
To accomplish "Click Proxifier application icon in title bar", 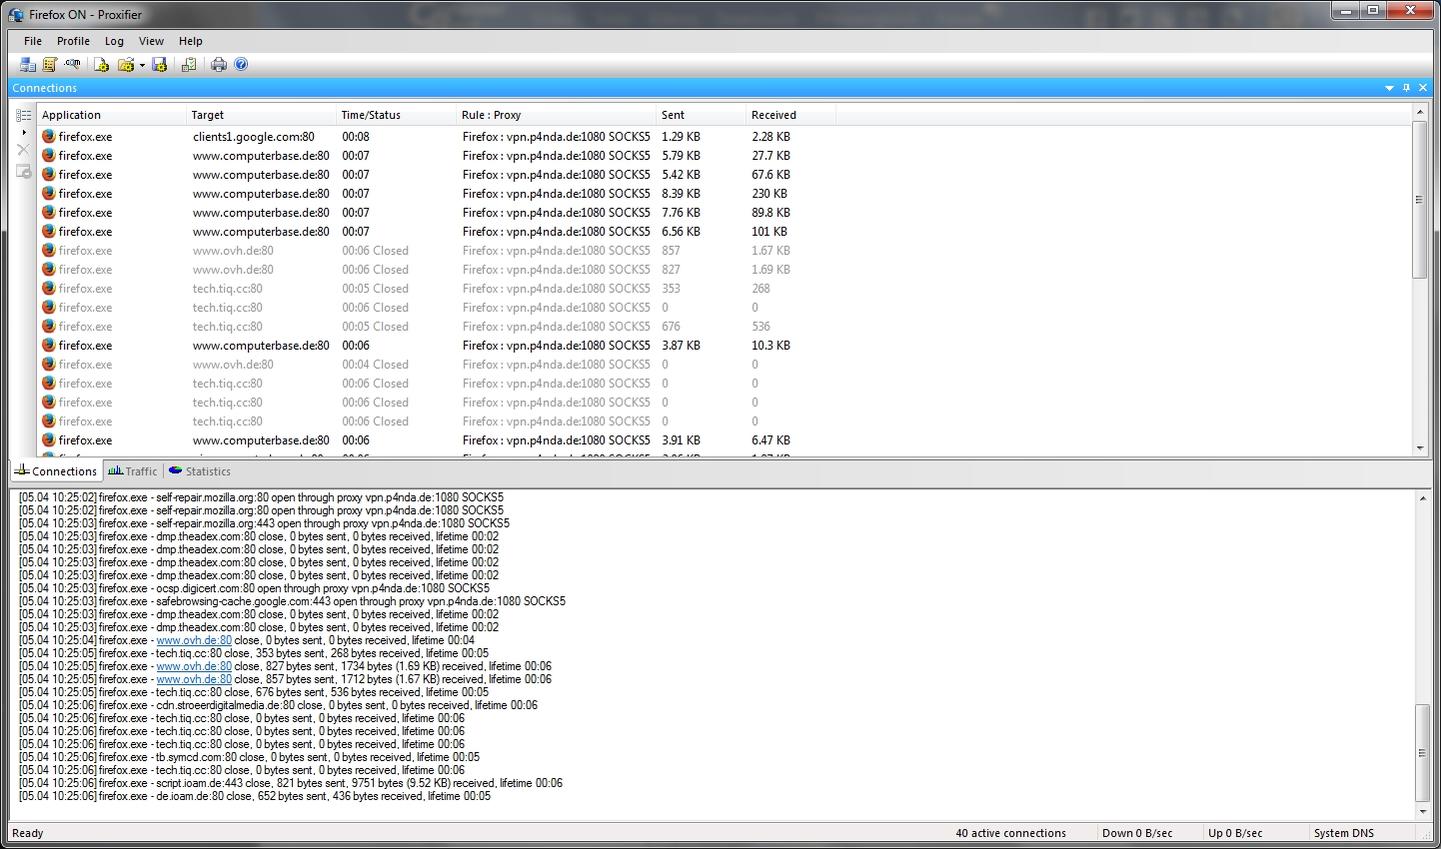I will tap(16, 15).
